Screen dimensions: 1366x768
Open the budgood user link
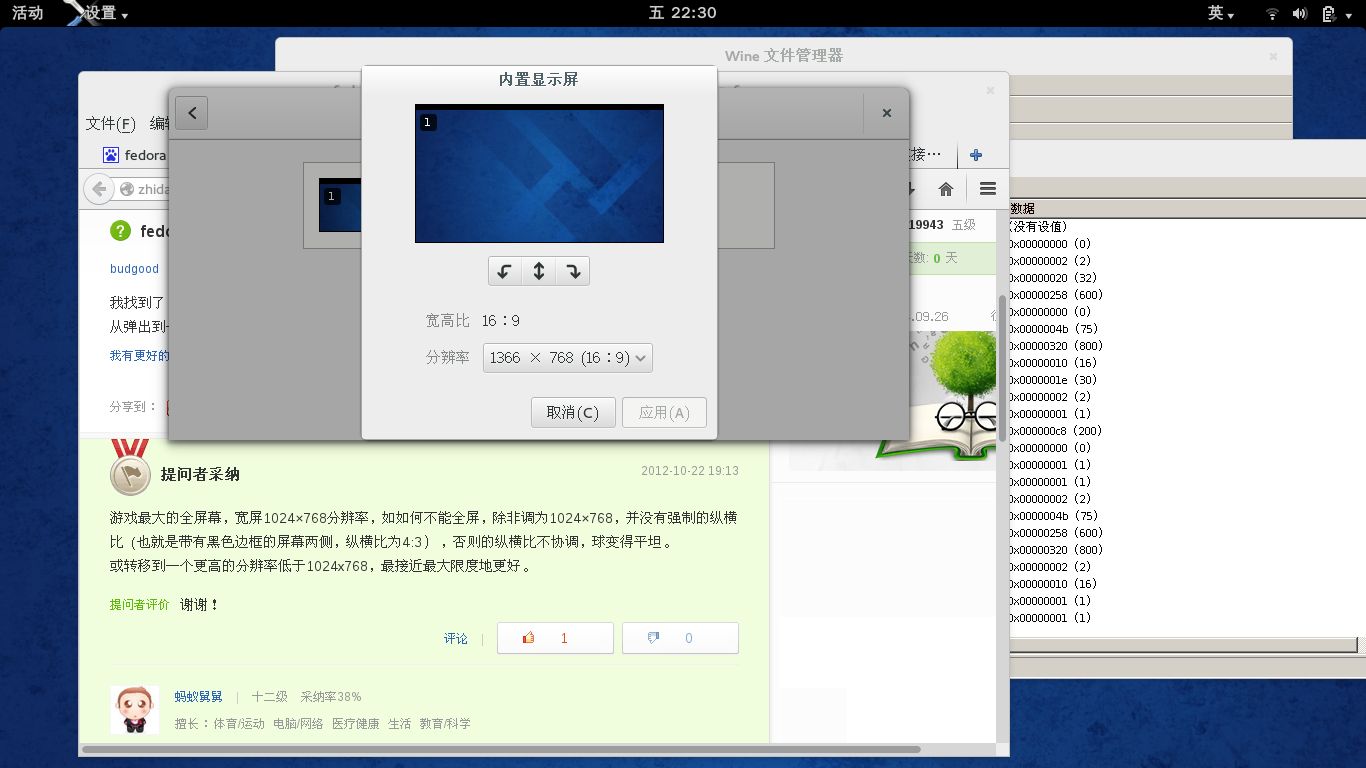tap(134, 269)
